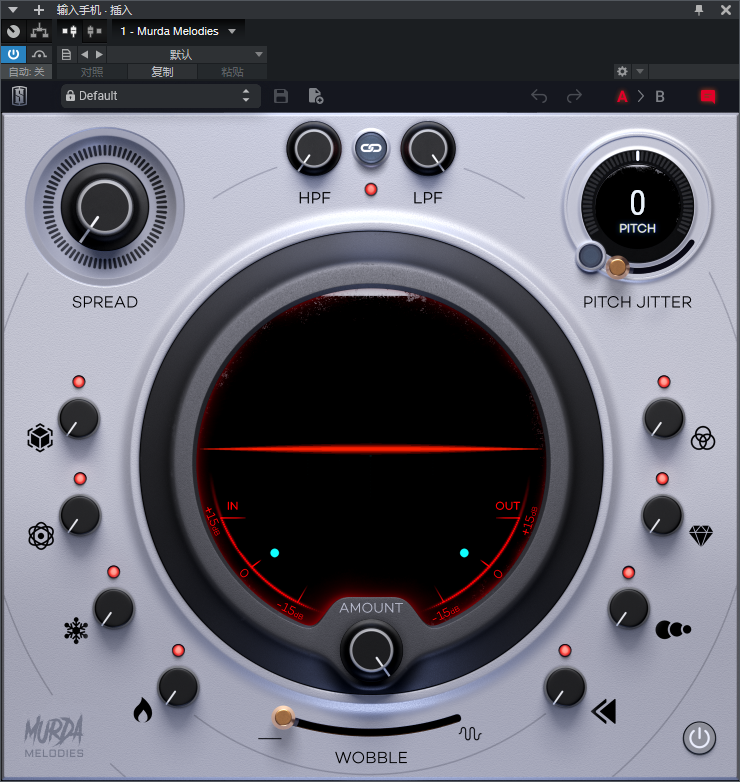The height and width of the screenshot is (782, 740).
Task: Click the flame effect icon
Action: 143,710
